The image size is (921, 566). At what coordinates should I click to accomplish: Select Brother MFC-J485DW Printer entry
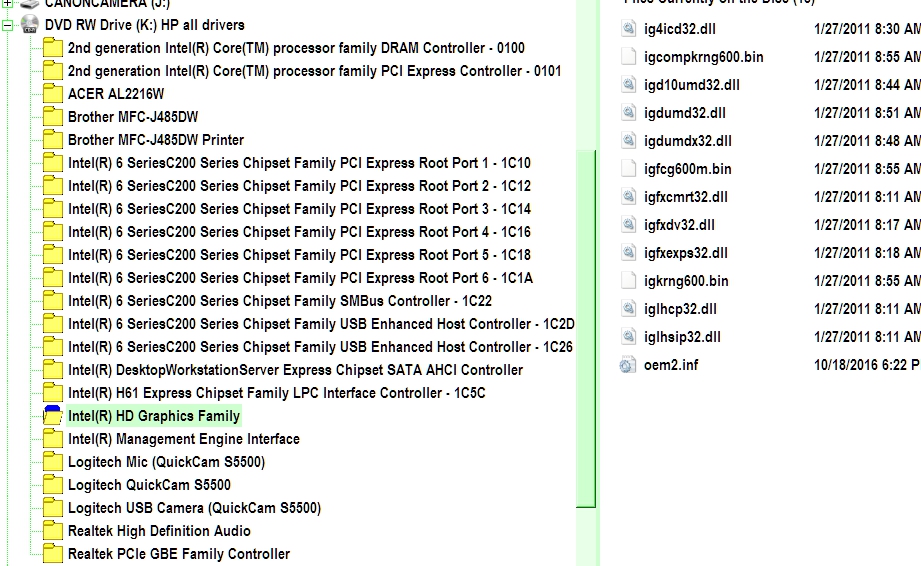click(x=156, y=140)
